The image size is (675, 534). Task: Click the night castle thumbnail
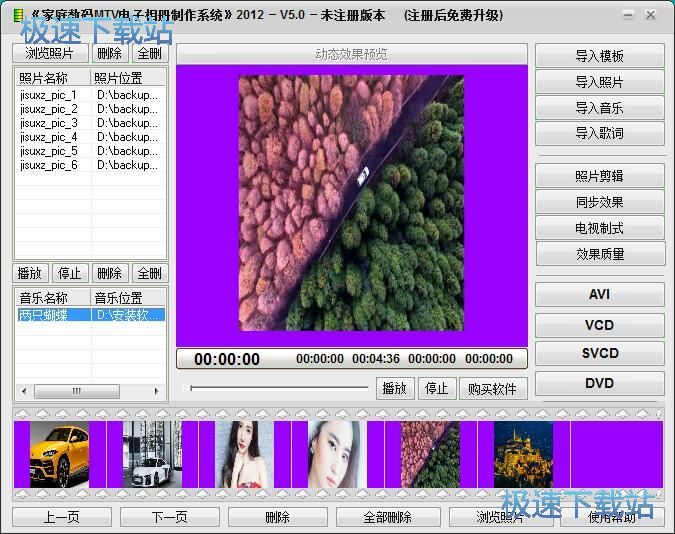click(523, 454)
